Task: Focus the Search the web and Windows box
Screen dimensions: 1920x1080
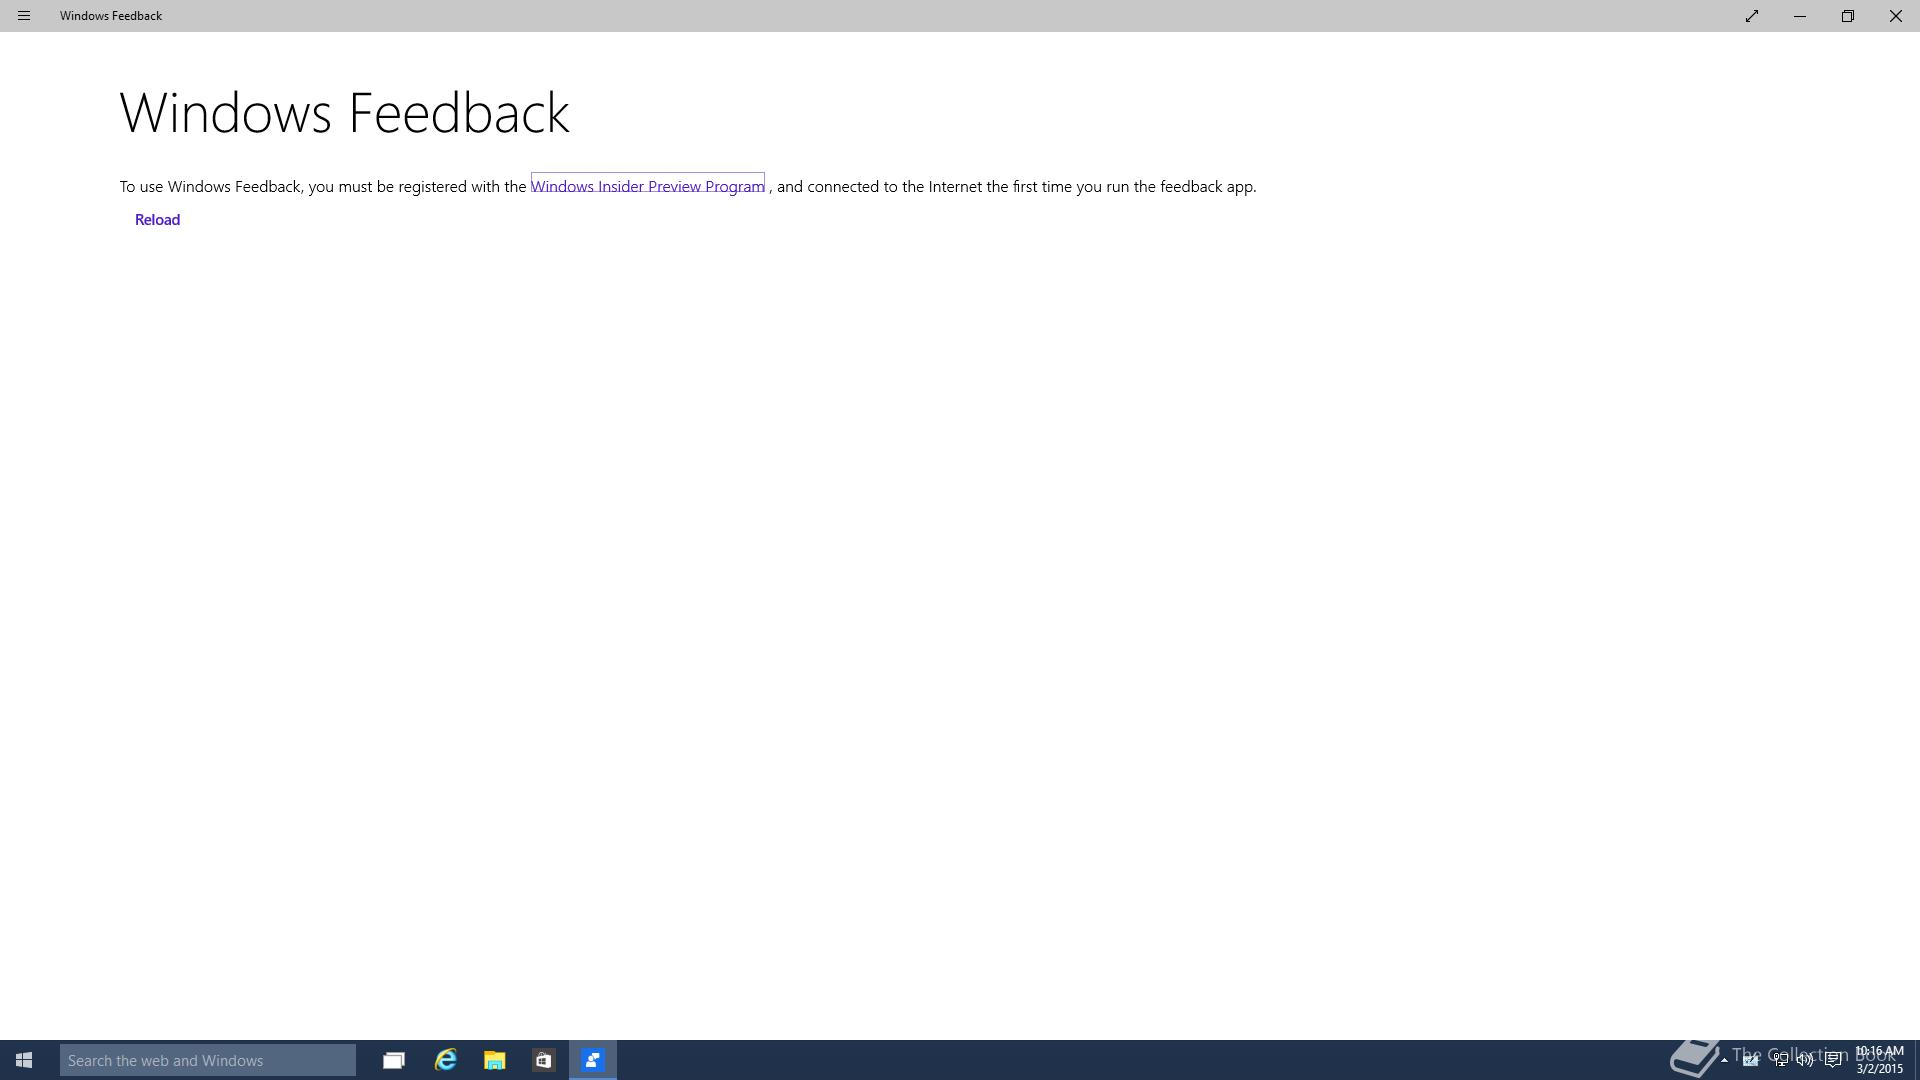Action: 208,1060
